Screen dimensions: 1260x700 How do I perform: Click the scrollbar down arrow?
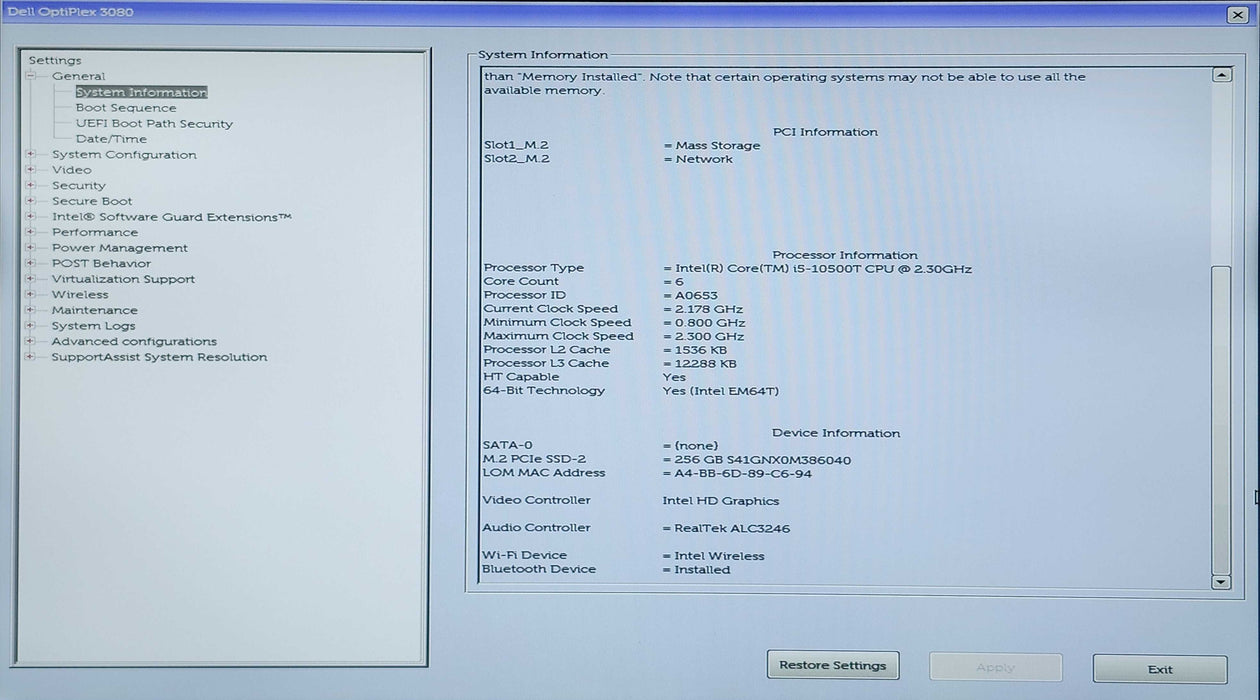pyautogui.click(x=1221, y=581)
